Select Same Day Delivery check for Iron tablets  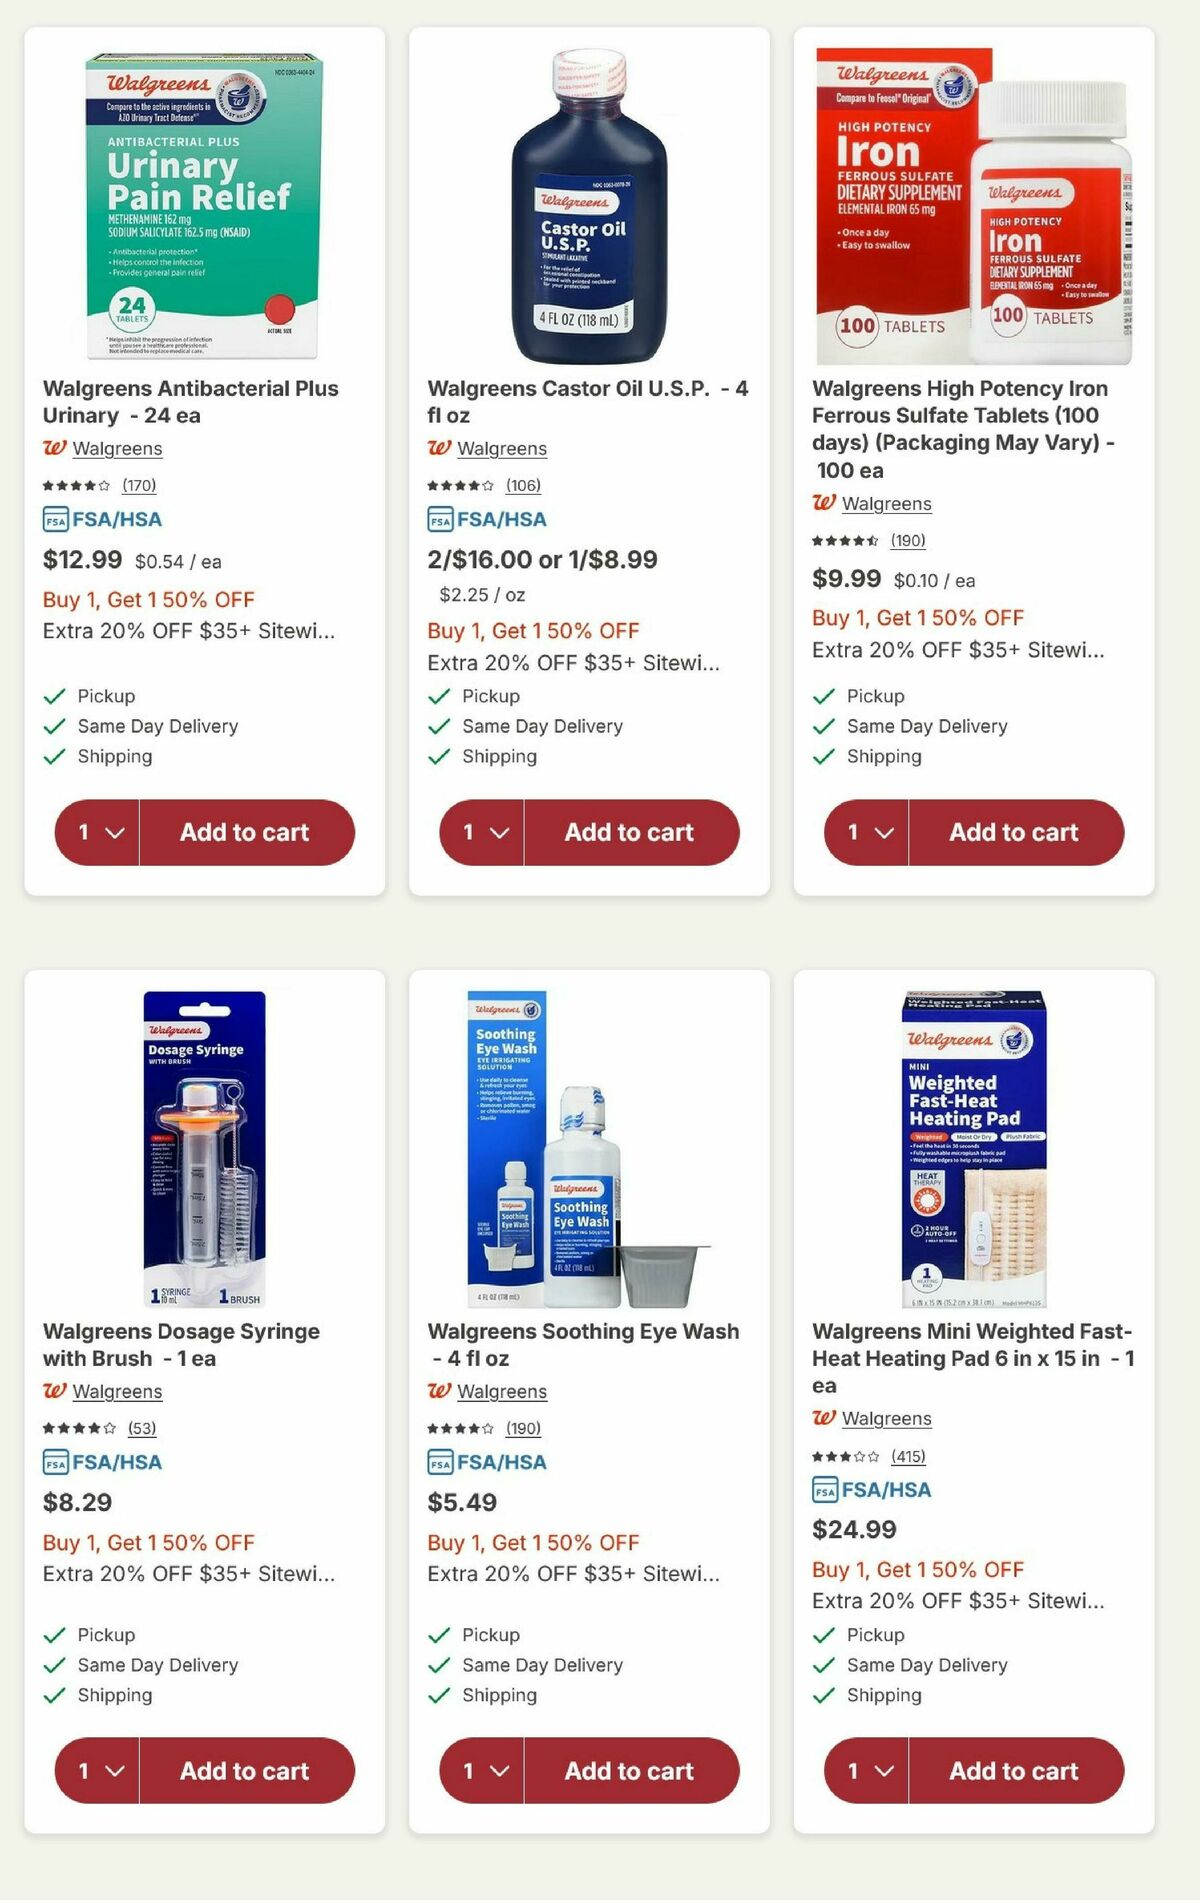pos(824,726)
